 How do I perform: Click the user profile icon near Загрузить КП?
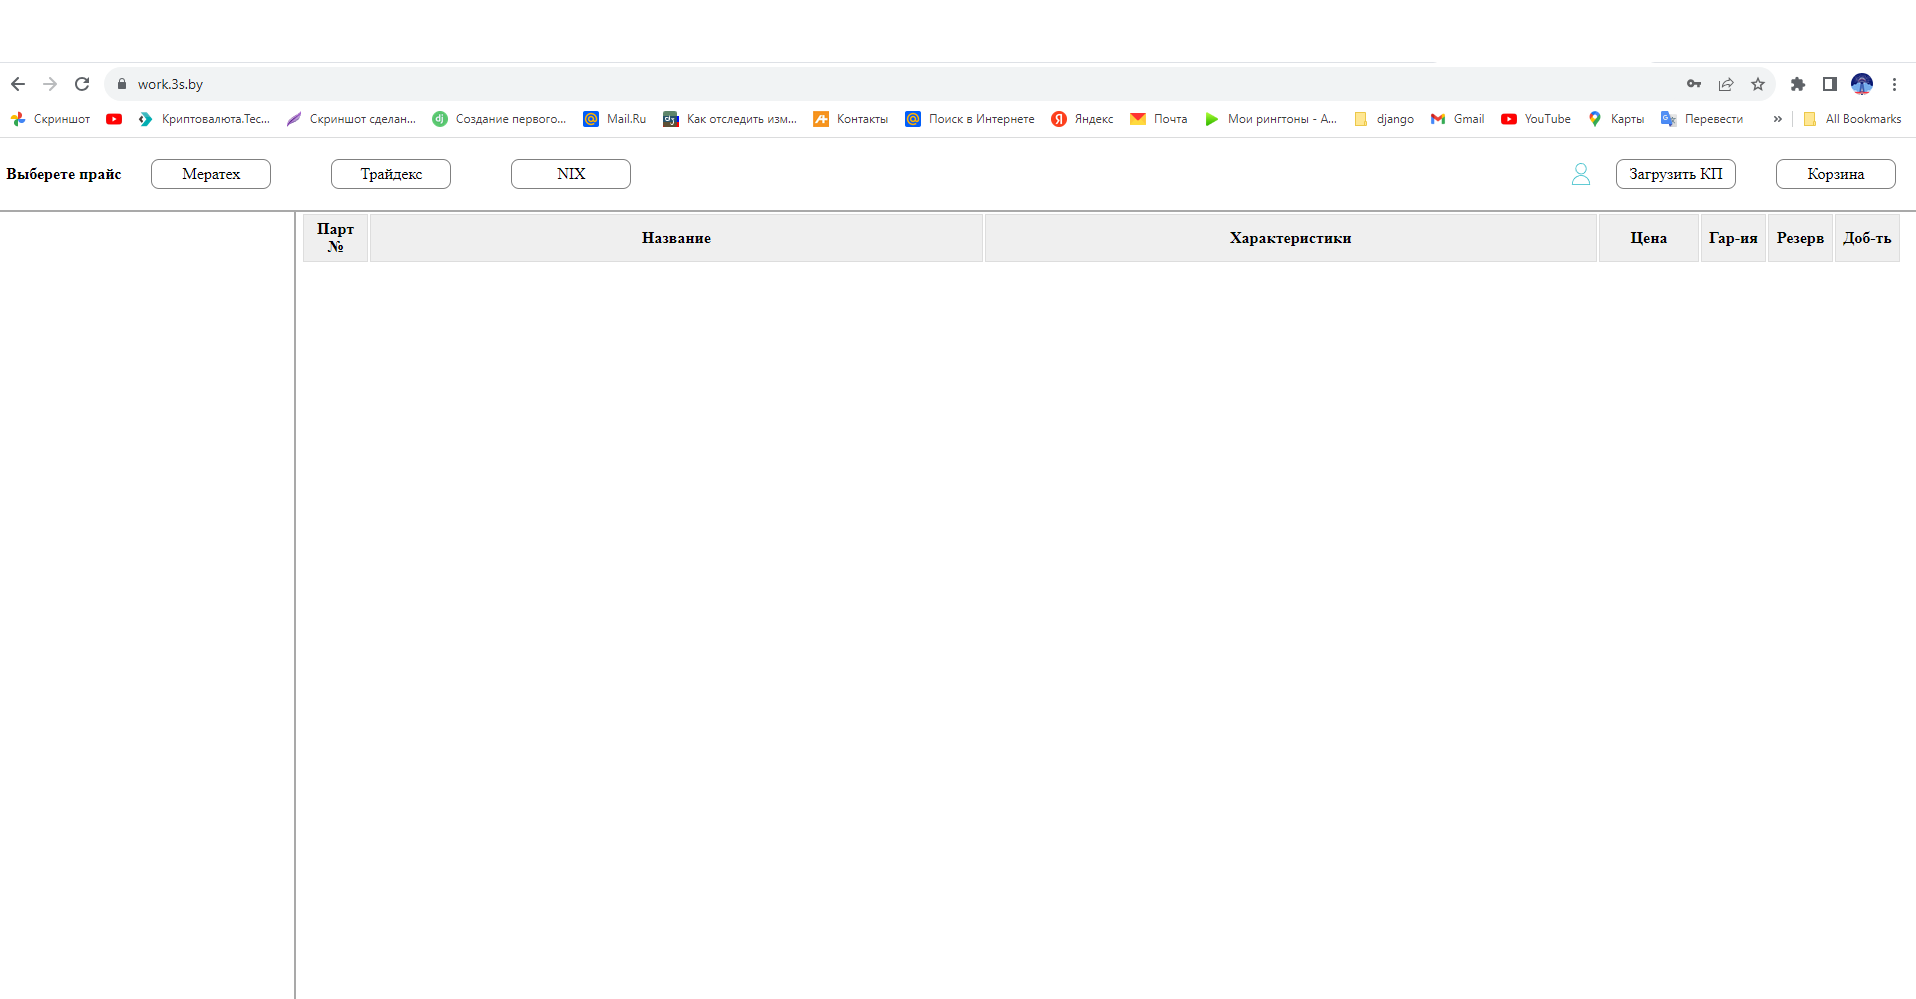coord(1580,174)
